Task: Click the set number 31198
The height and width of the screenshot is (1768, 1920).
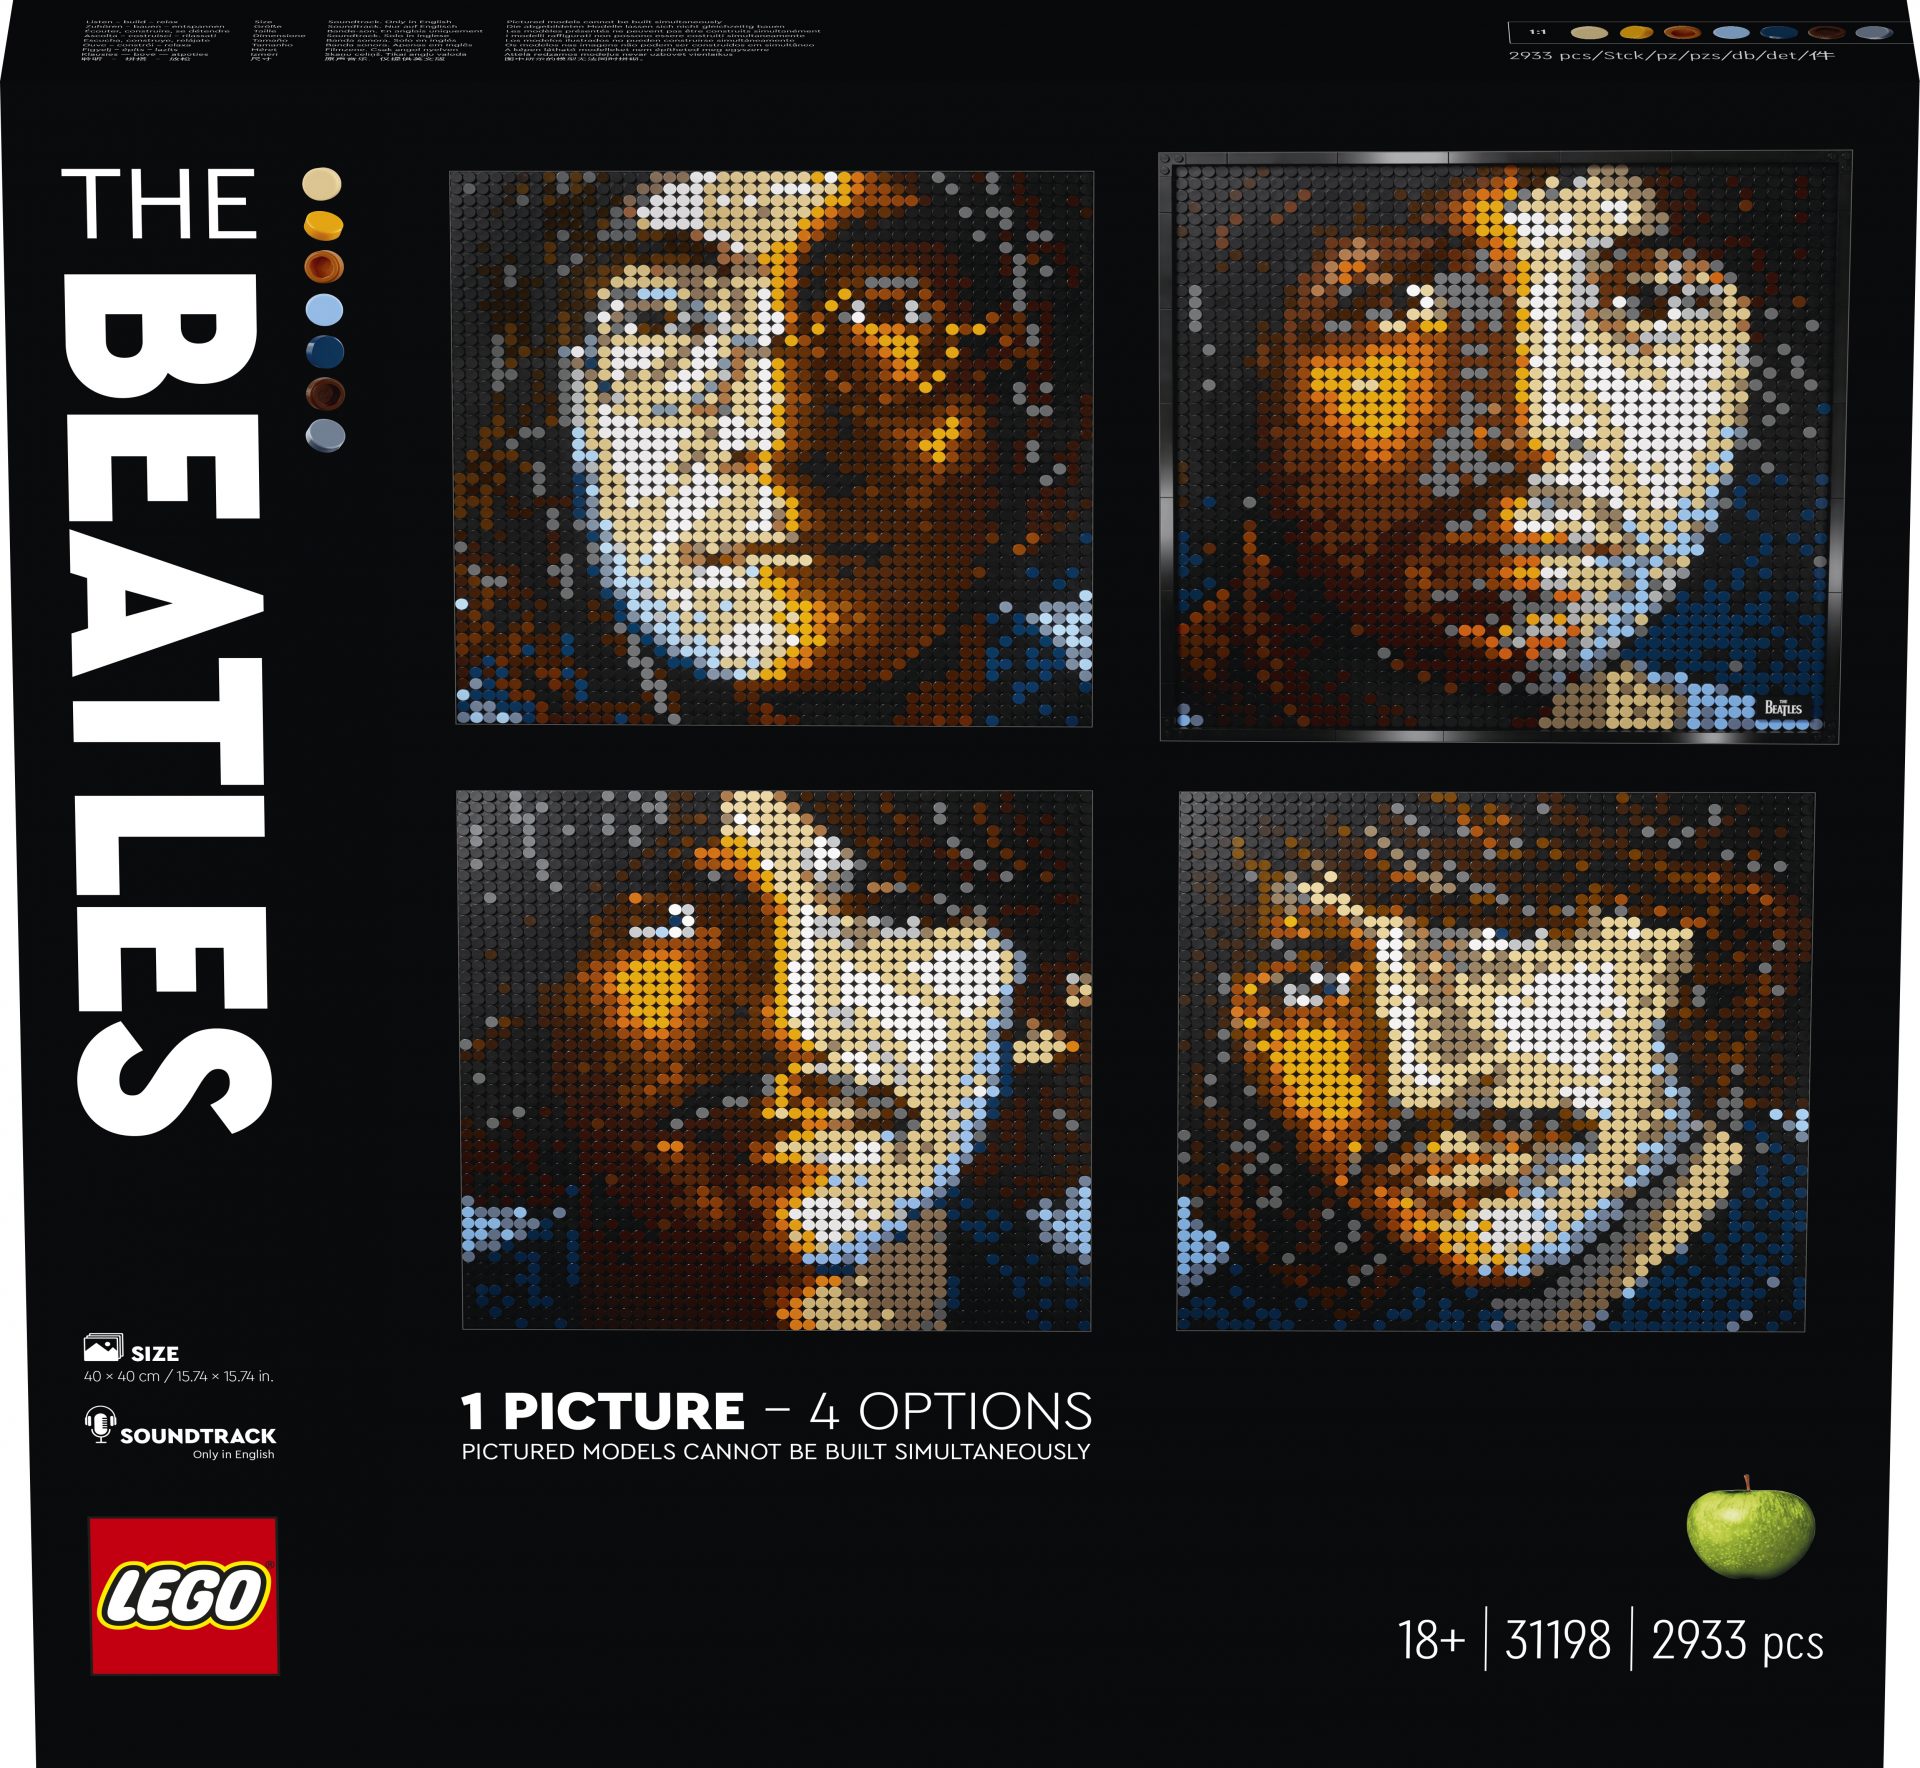Action: [1558, 1641]
